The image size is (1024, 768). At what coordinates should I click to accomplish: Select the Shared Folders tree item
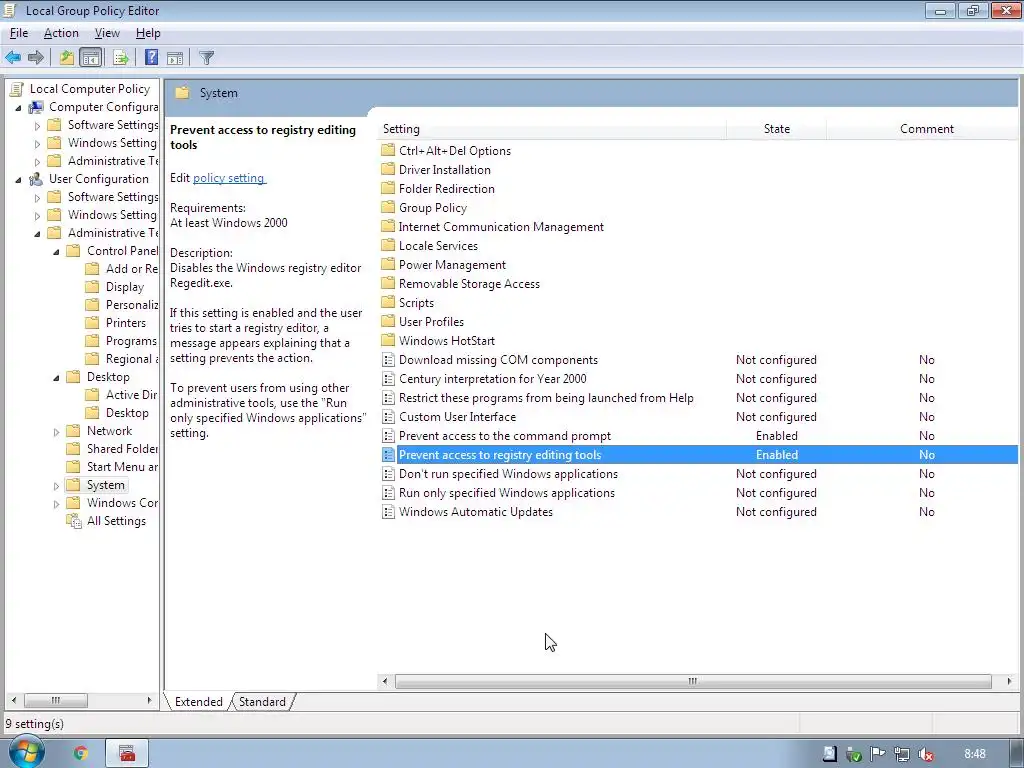(122, 449)
